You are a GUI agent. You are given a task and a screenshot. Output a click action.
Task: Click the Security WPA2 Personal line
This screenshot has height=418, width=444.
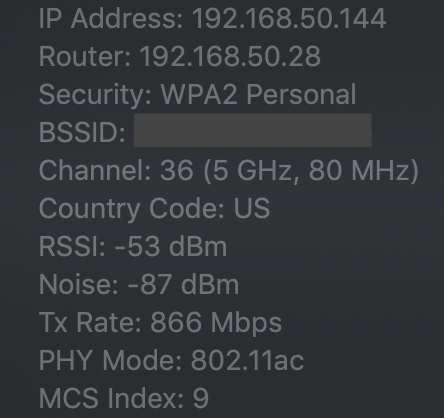pyautogui.click(x=198, y=95)
